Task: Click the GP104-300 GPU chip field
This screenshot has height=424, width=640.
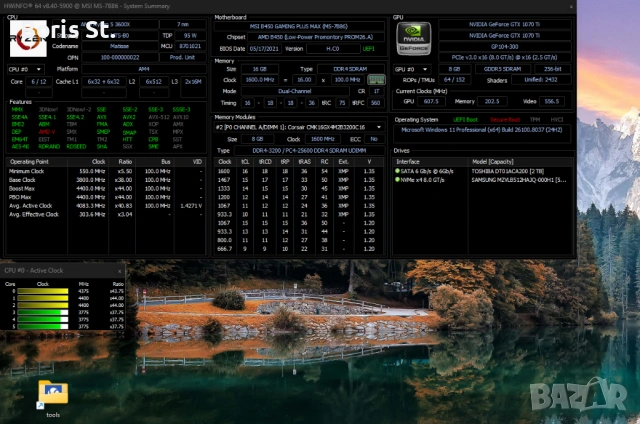Action: pos(504,47)
